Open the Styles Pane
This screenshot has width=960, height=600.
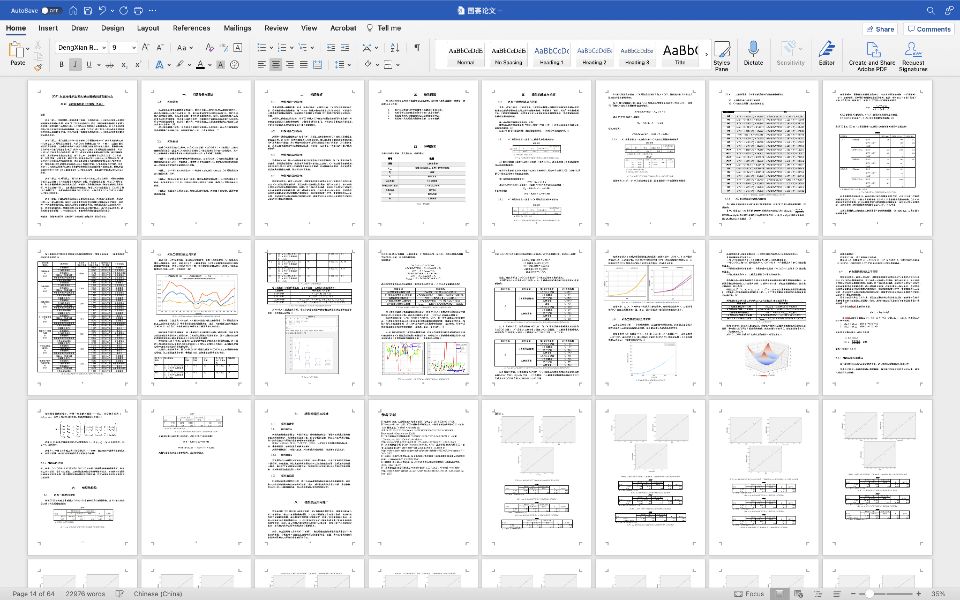pos(722,56)
